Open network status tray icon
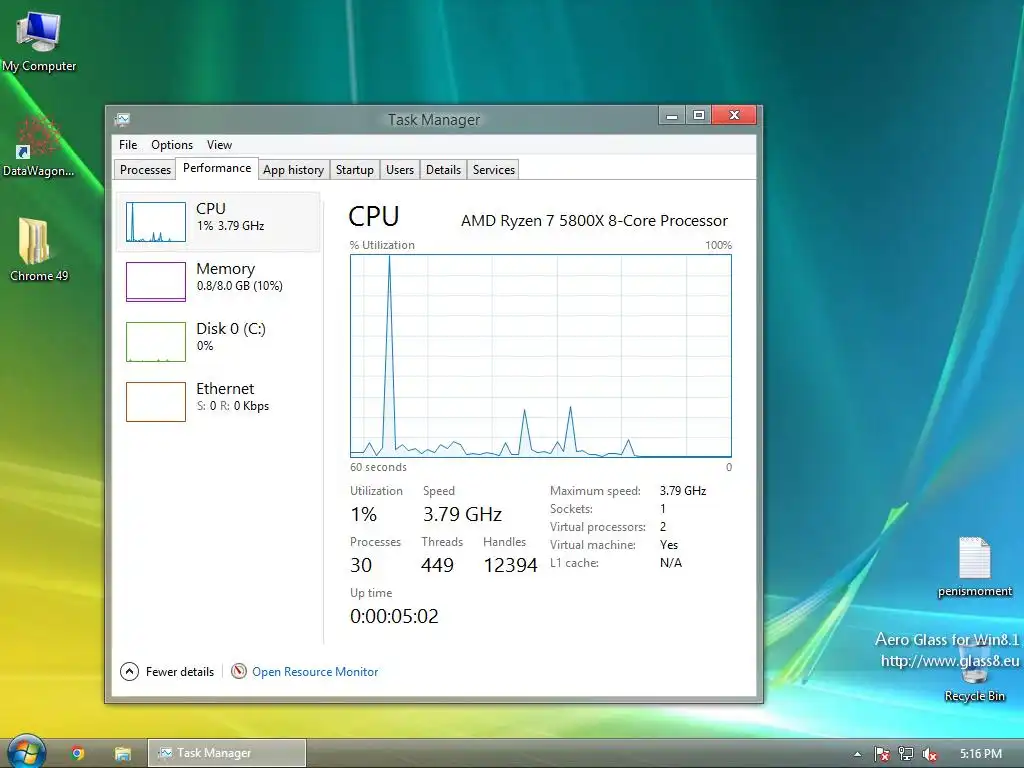Screen dimensions: 1024x768 click(x=905, y=754)
